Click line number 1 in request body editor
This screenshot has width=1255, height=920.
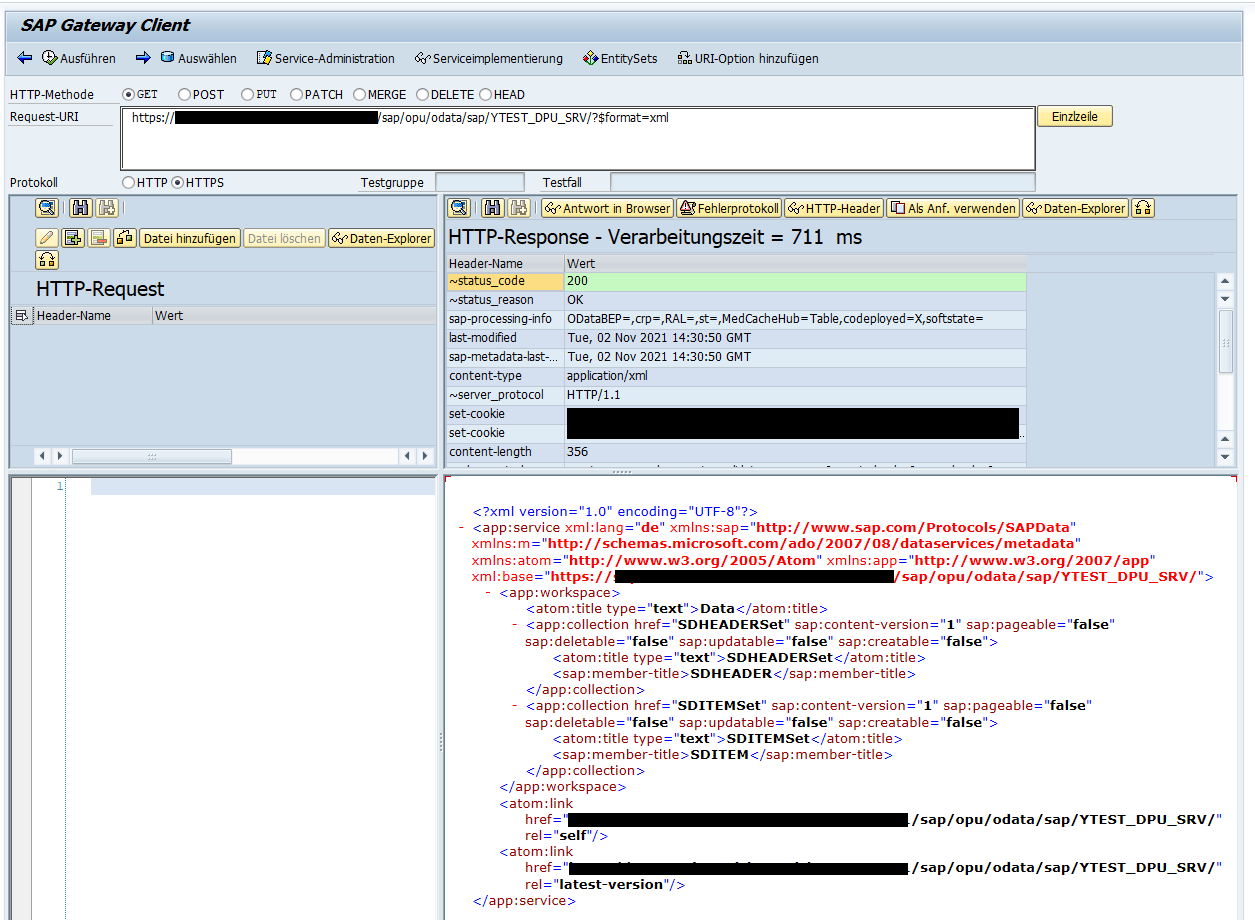[x=60, y=486]
